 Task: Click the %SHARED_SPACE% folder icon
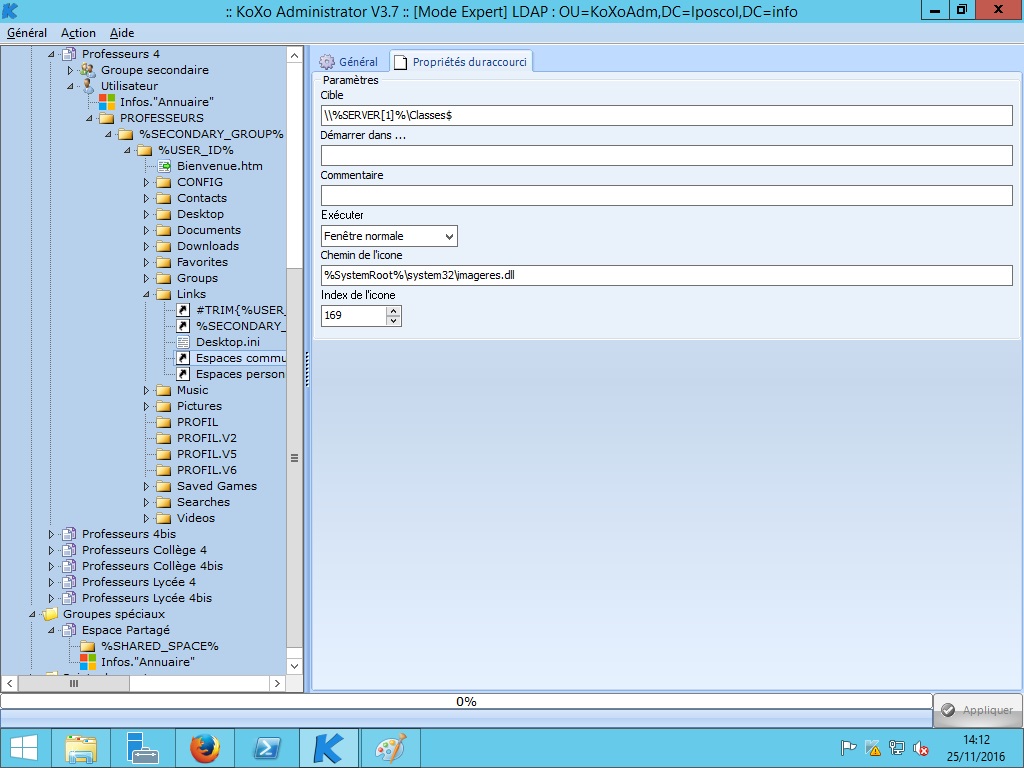(x=88, y=646)
